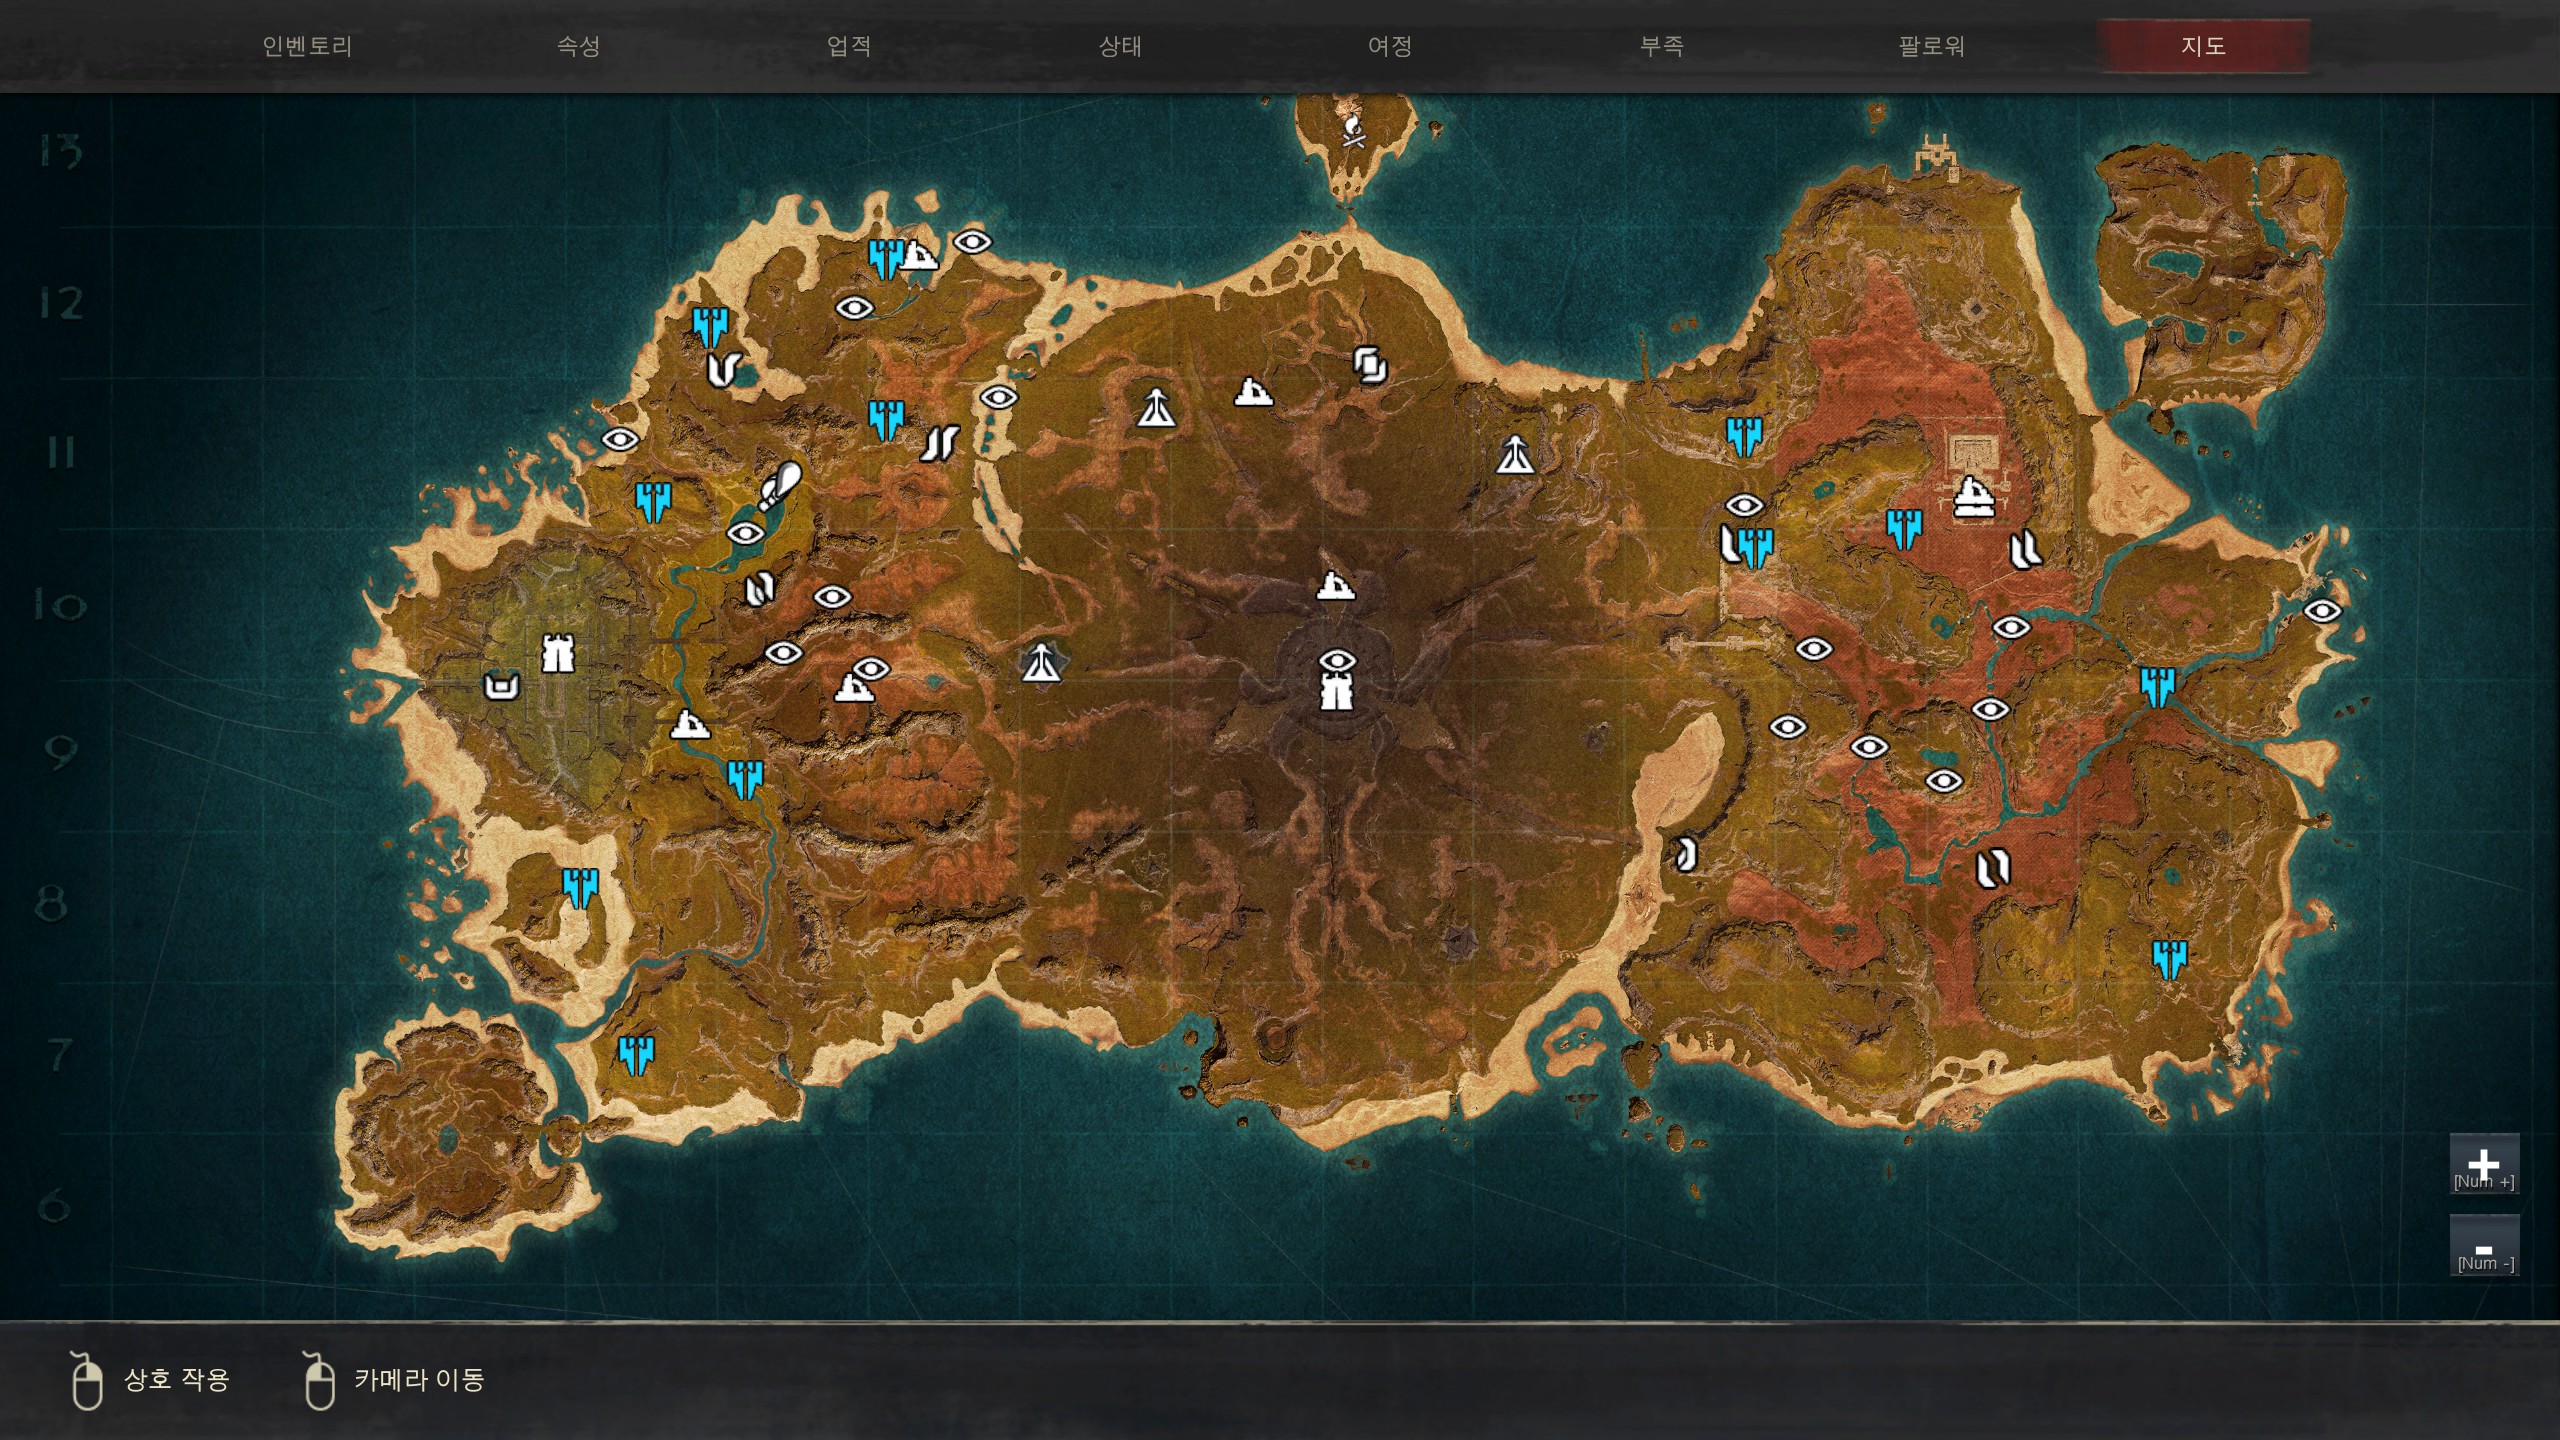
Task: Click the eye marker on the western lake
Action: tap(745, 533)
